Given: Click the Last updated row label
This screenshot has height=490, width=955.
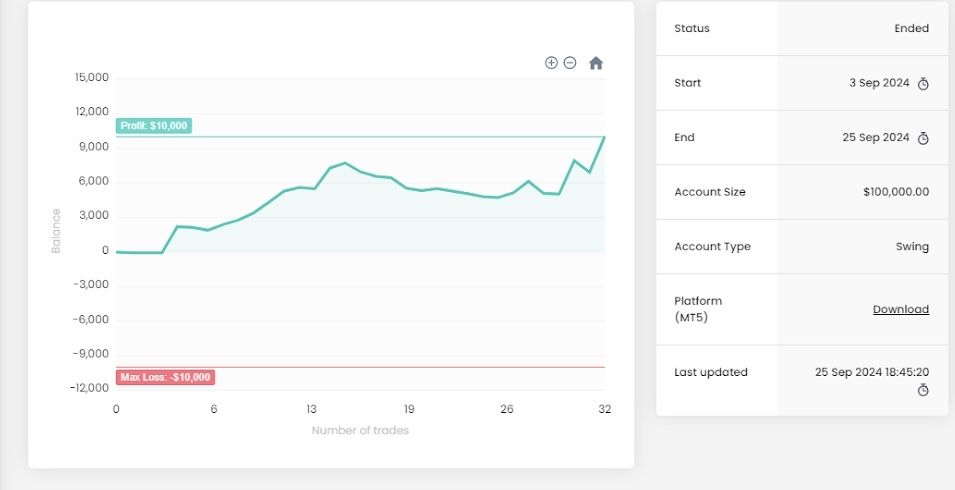Looking at the screenshot, I should (x=711, y=373).
